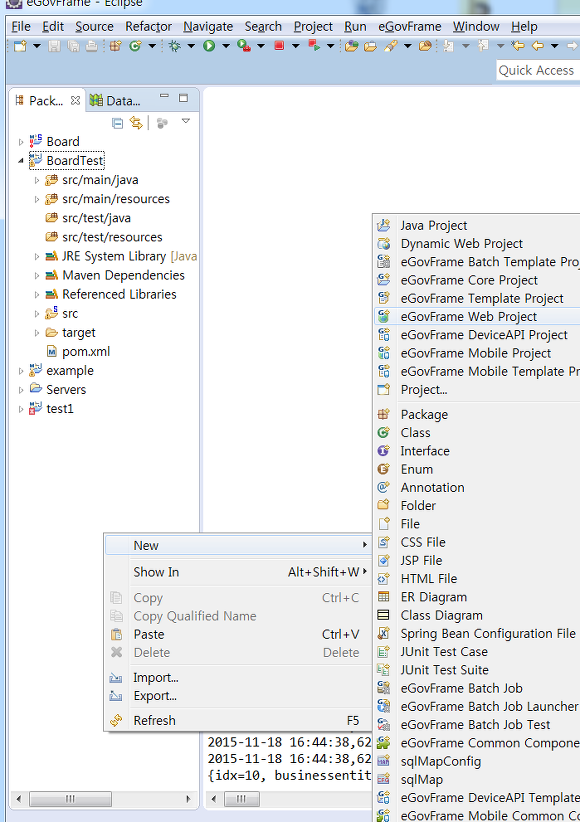Click console horizontal scrollbar thumb
The height and width of the screenshot is (822, 580).
coord(241,799)
